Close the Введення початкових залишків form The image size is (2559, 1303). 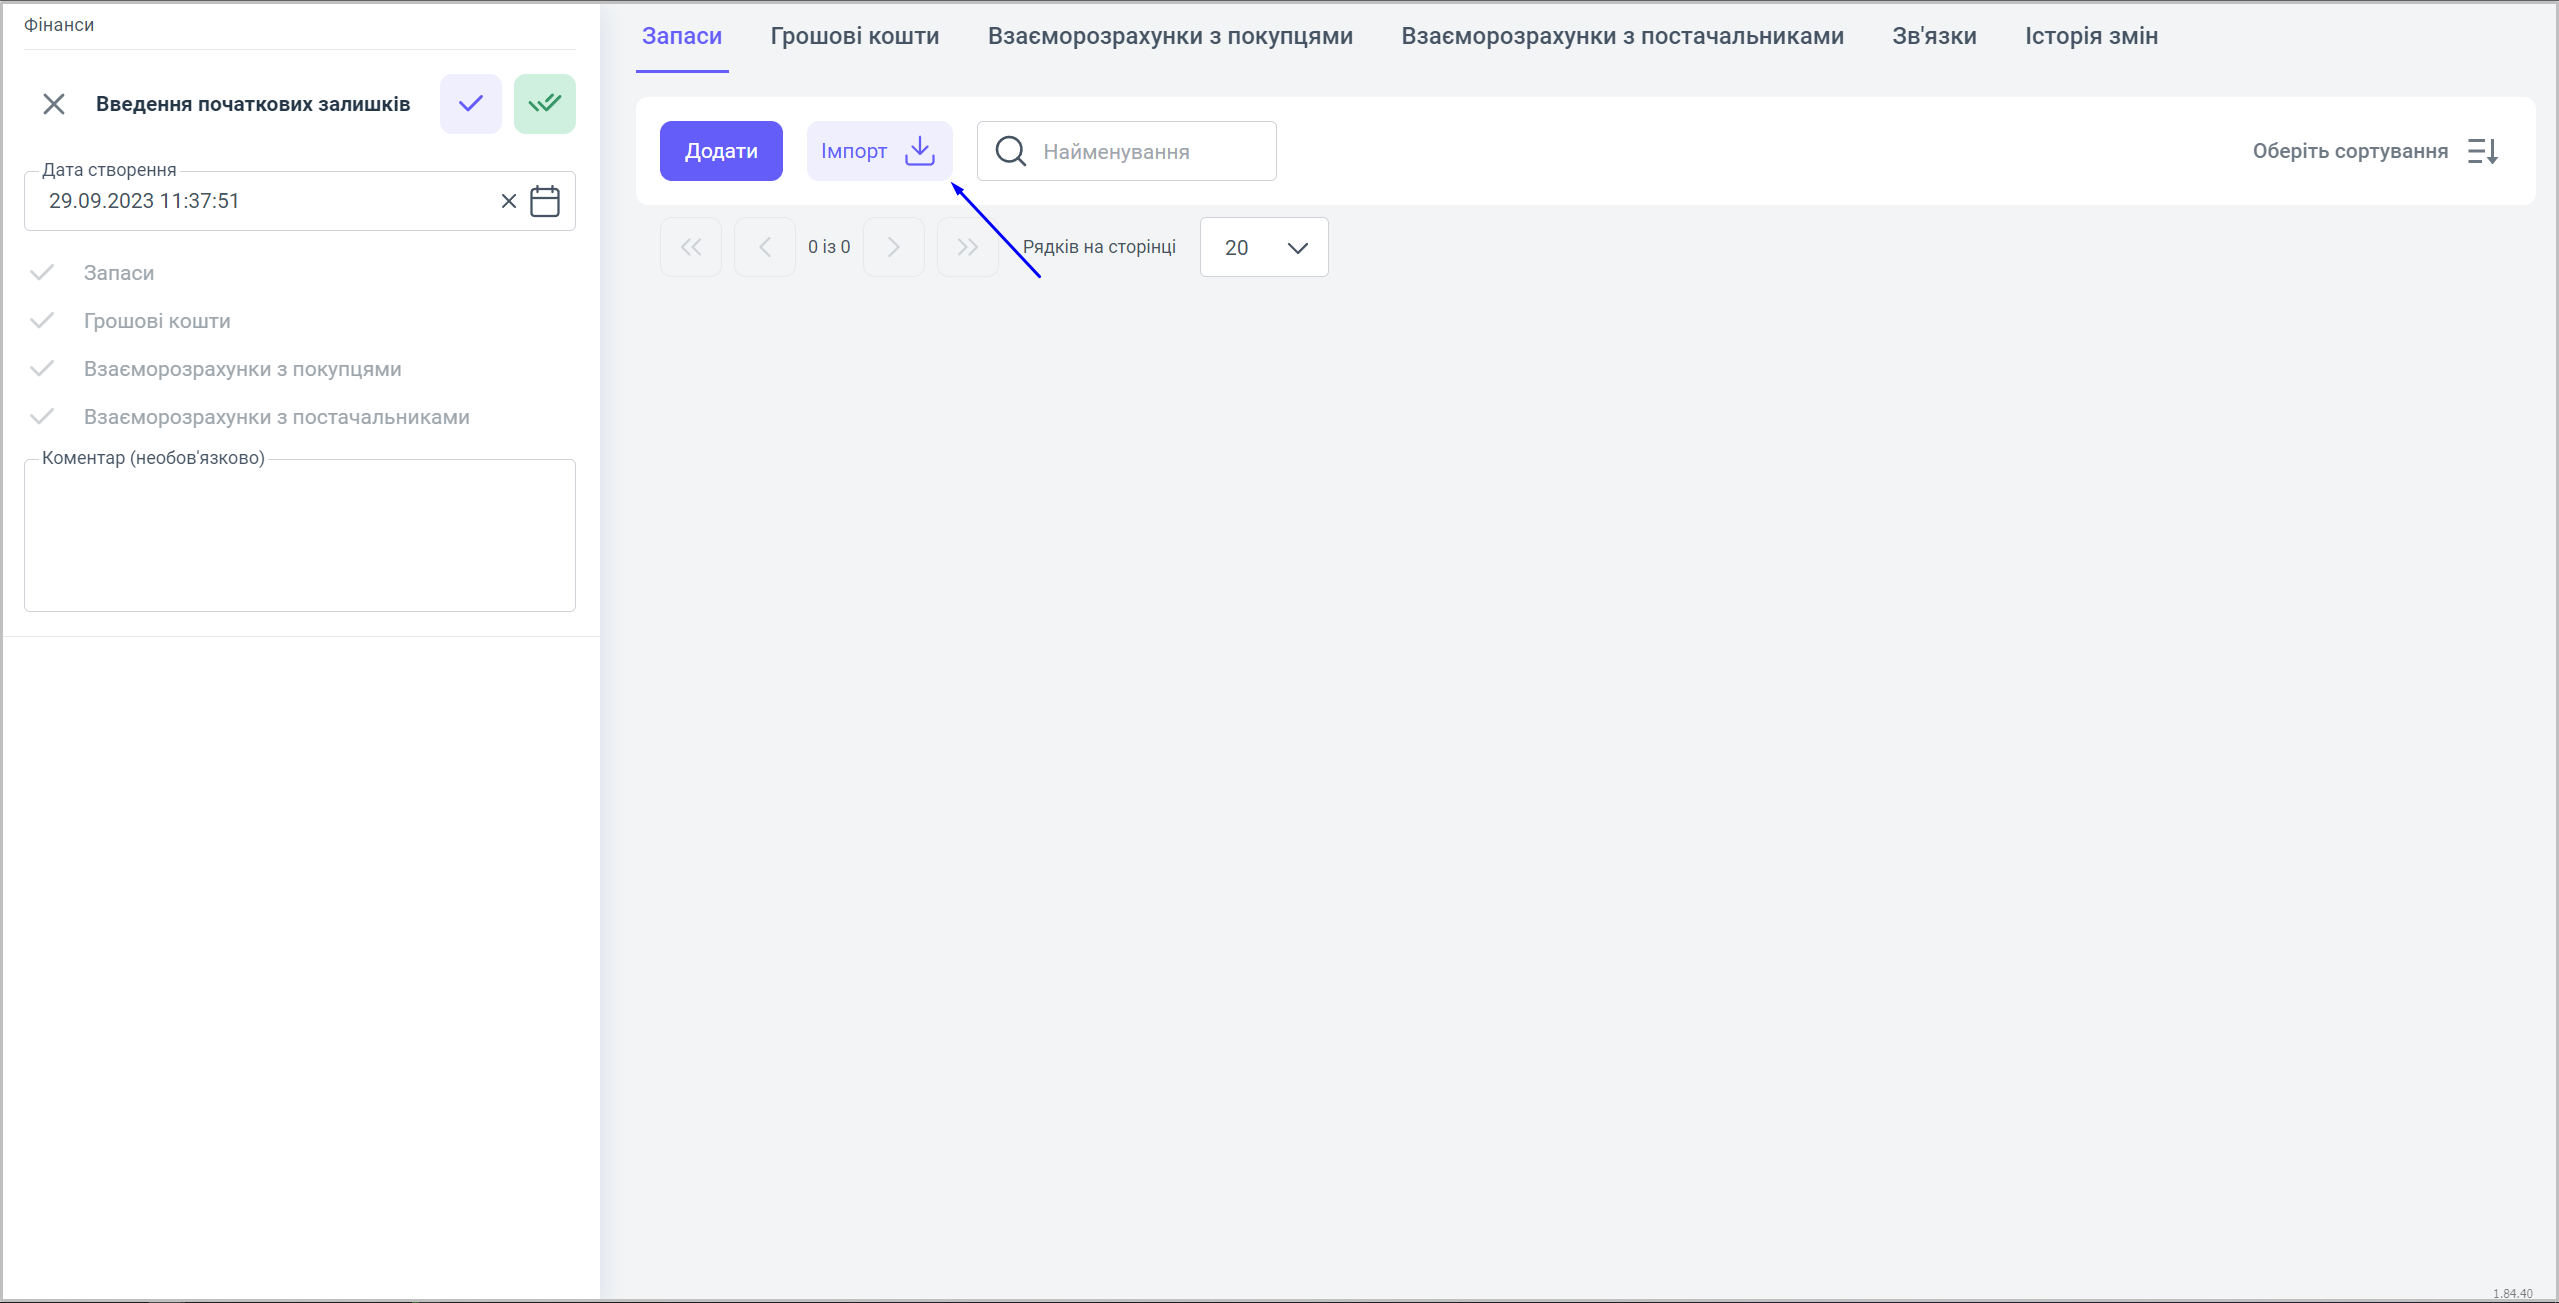coord(54,104)
